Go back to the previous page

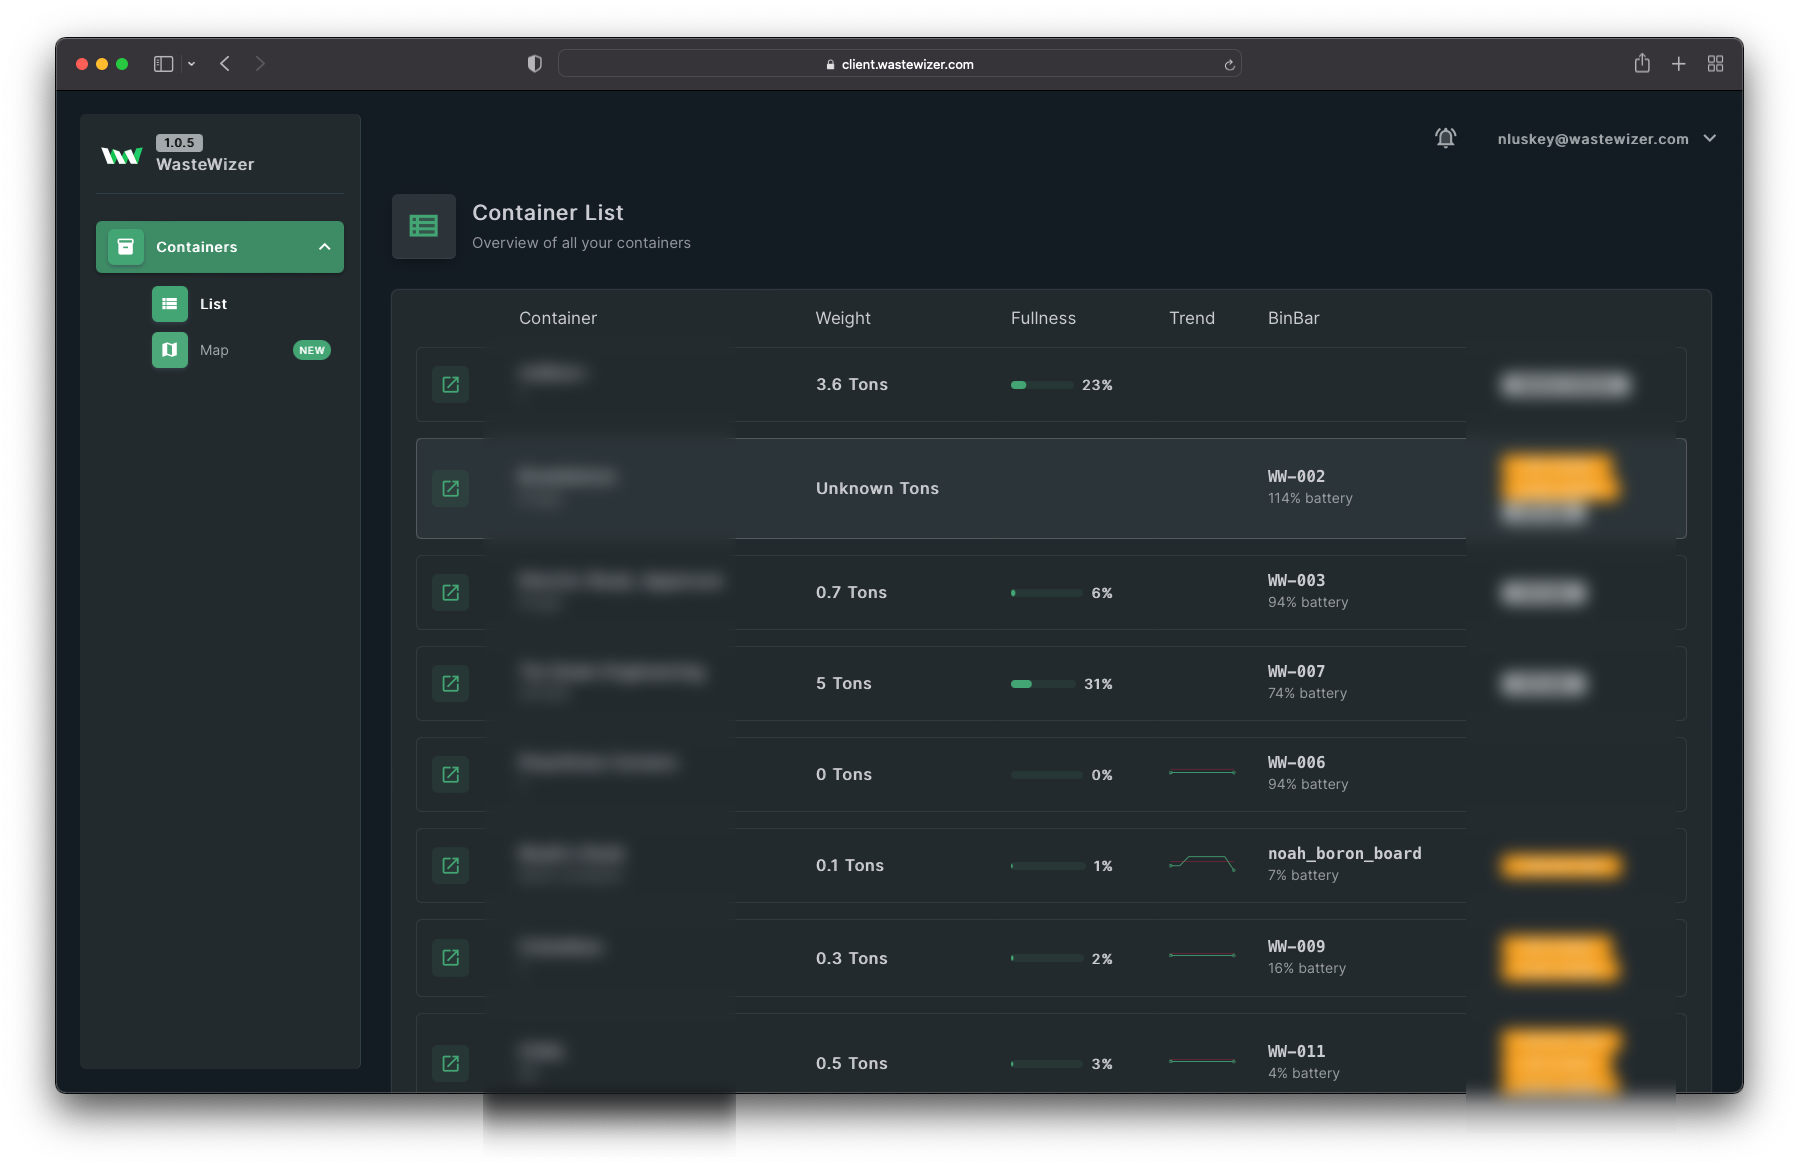coord(225,64)
